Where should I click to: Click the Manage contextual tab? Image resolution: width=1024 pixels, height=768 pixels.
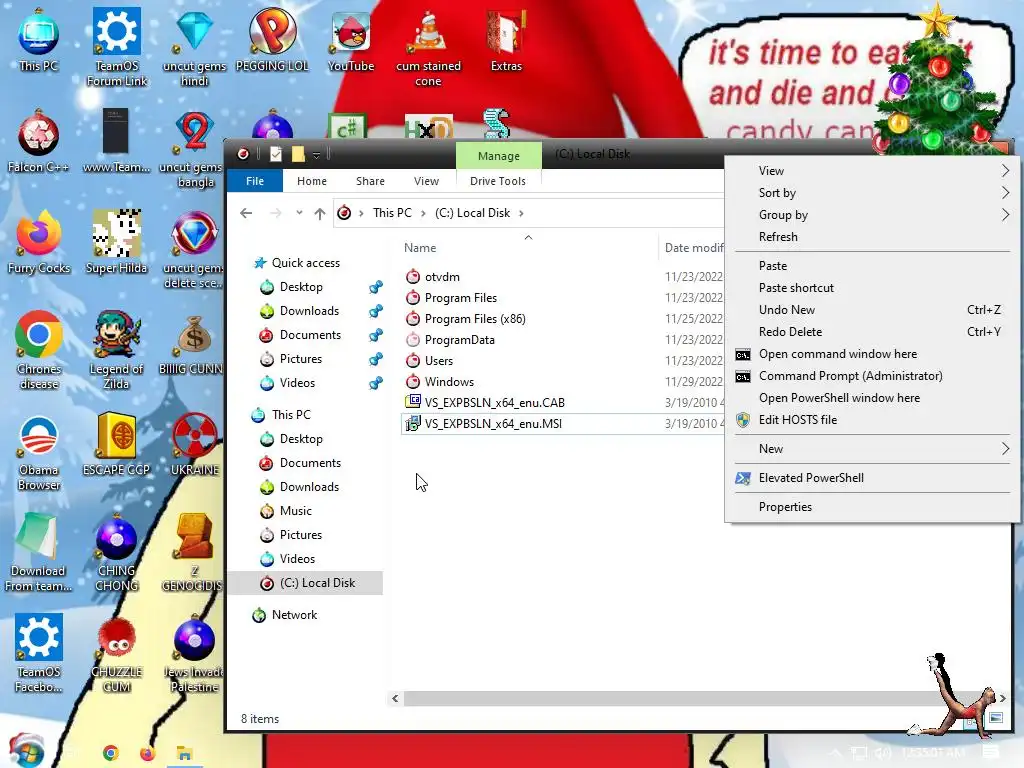499,156
